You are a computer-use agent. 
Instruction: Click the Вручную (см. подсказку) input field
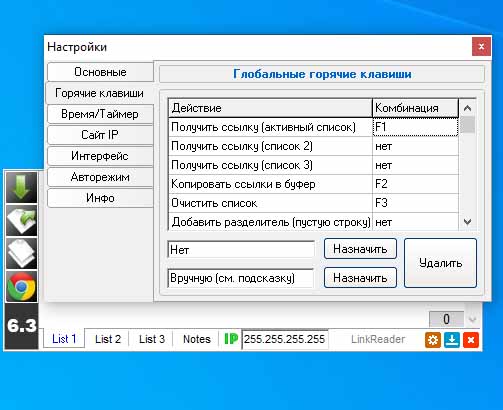241,278
